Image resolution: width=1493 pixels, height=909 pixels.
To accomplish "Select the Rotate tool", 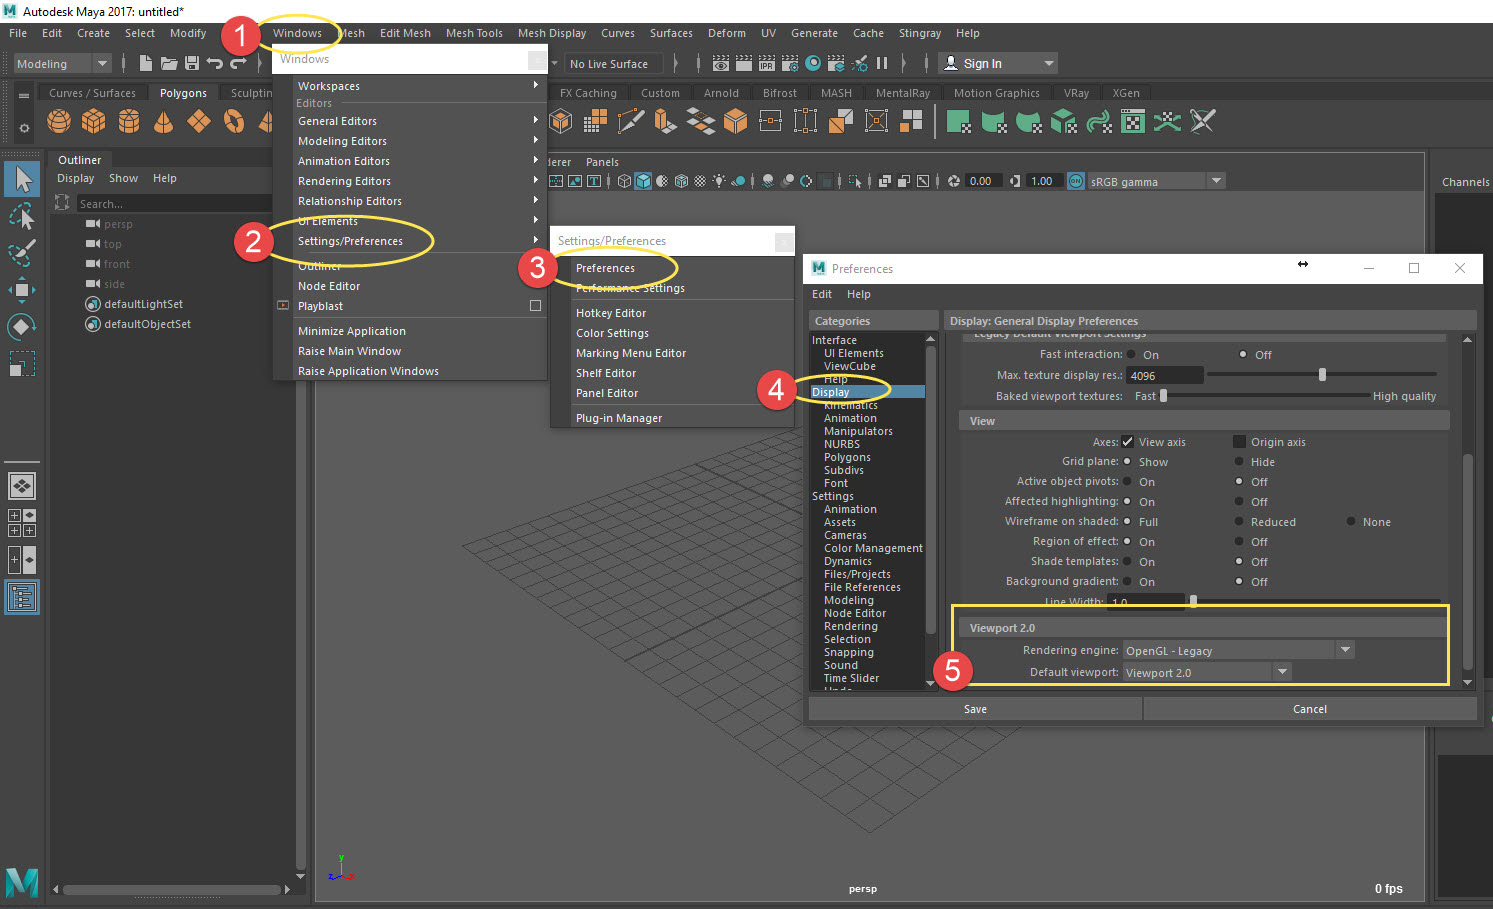I will 22,327.
